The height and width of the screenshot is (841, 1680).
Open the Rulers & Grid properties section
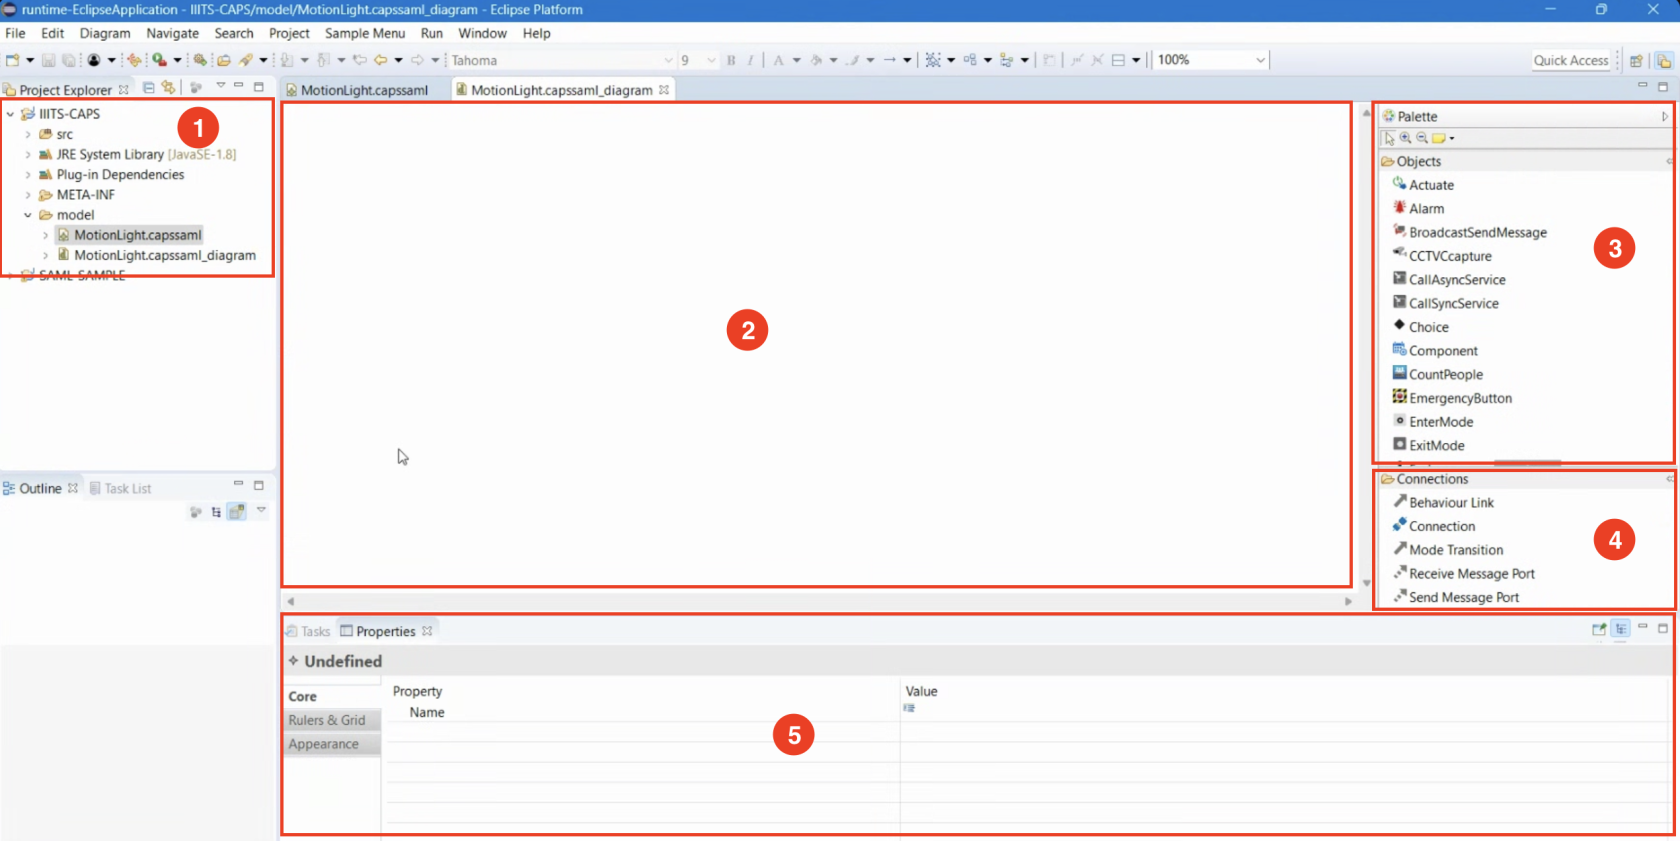(x=327, y=720)
